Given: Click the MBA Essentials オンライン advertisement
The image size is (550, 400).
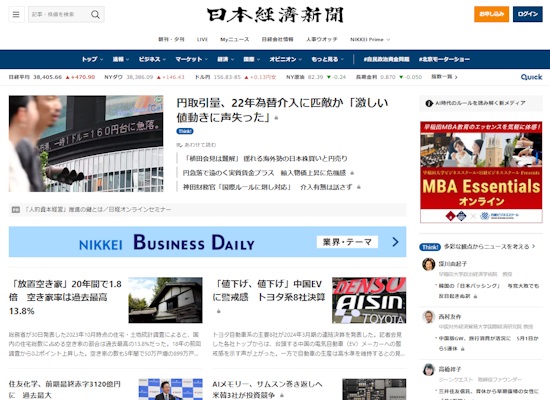Looking at the screenshot, I should [481, 172].
